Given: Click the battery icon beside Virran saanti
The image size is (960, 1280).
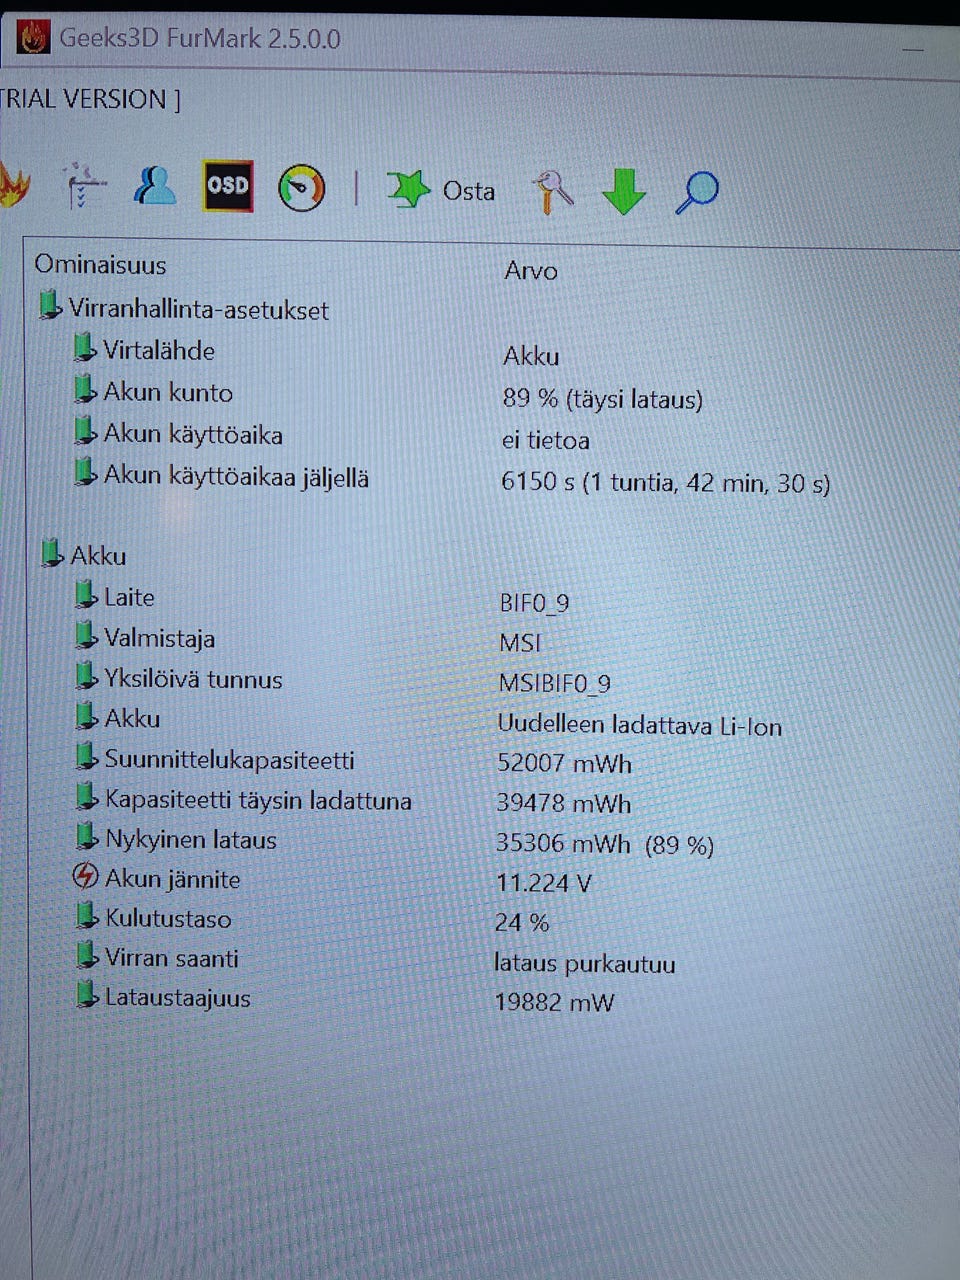Looking at the screenshot, I should pos(88,955).
